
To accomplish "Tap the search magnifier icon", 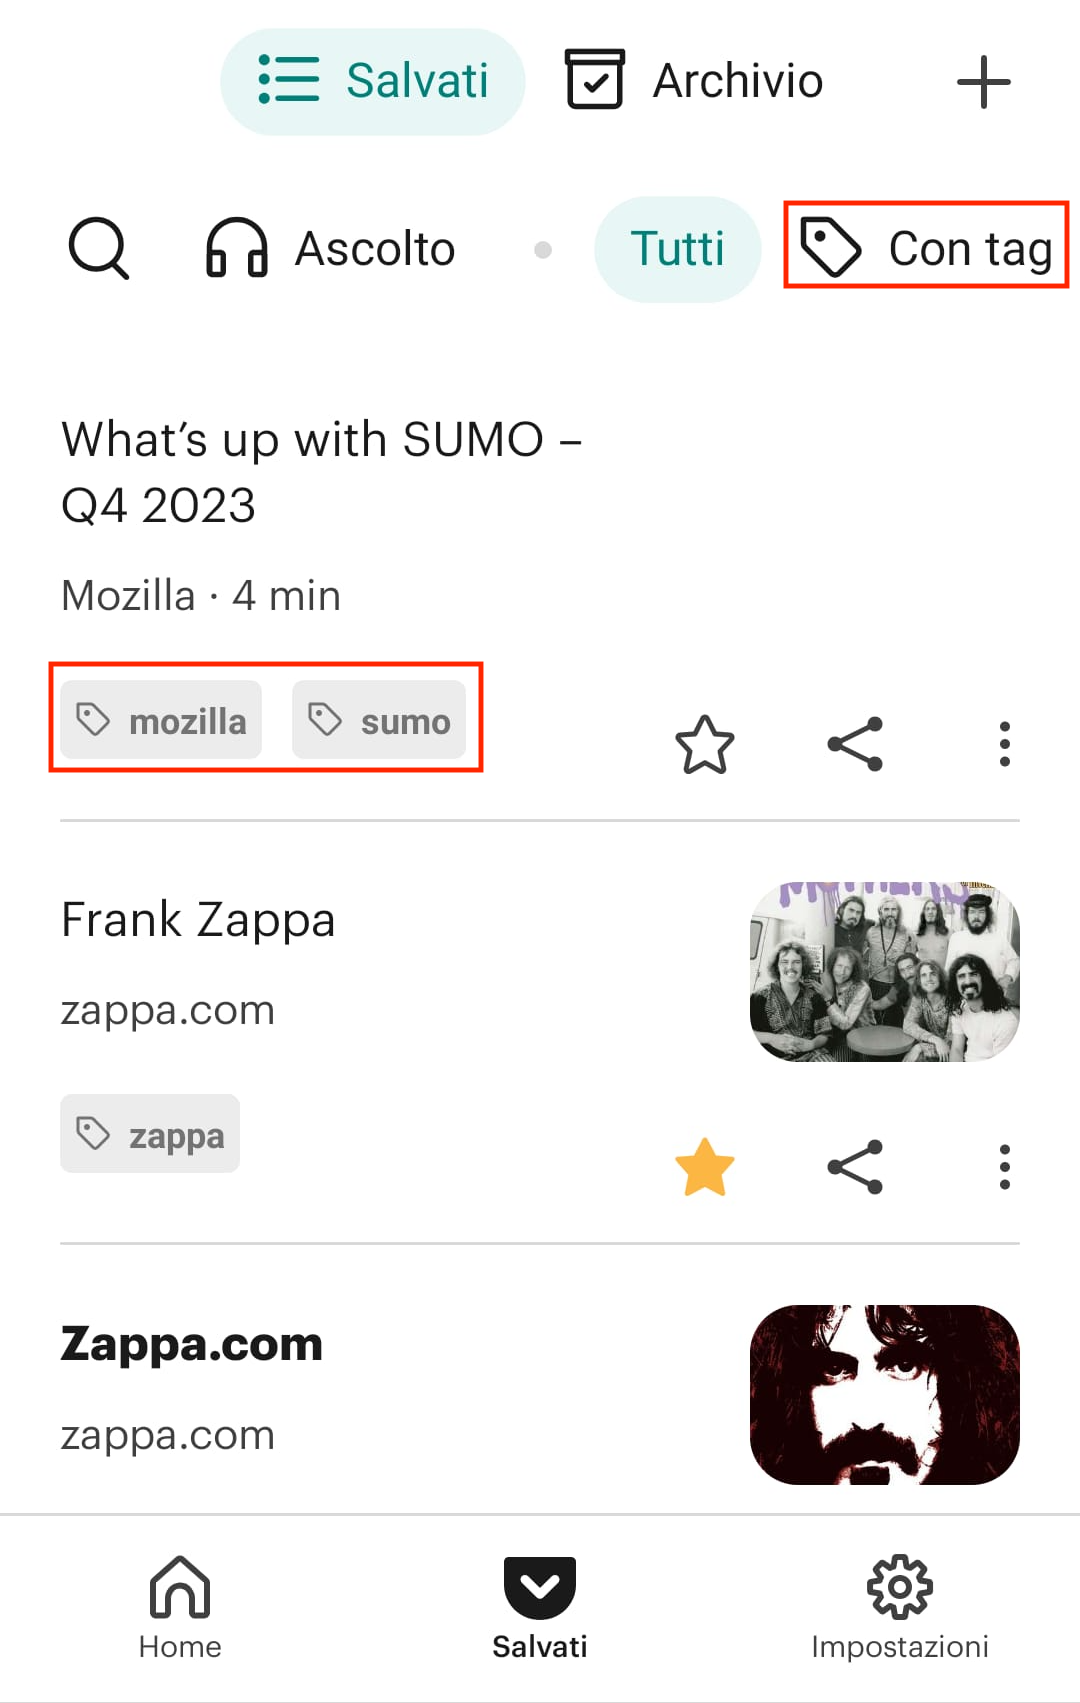I will pos(98,248).
